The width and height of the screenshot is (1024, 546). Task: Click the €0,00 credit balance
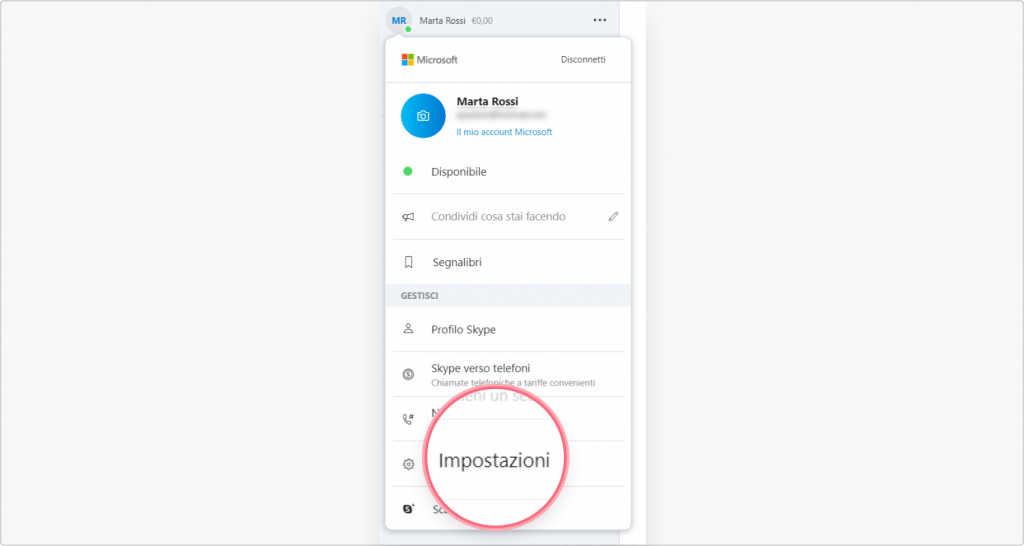tap(482, 21)
